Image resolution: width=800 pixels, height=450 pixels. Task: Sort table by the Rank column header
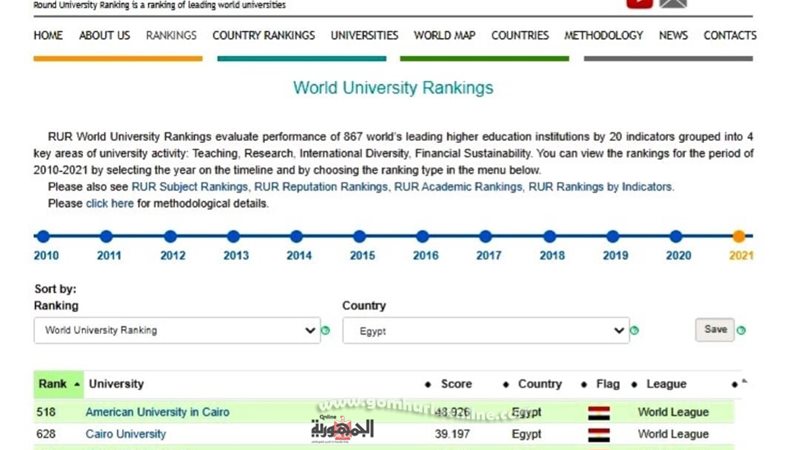coord(59,384)
